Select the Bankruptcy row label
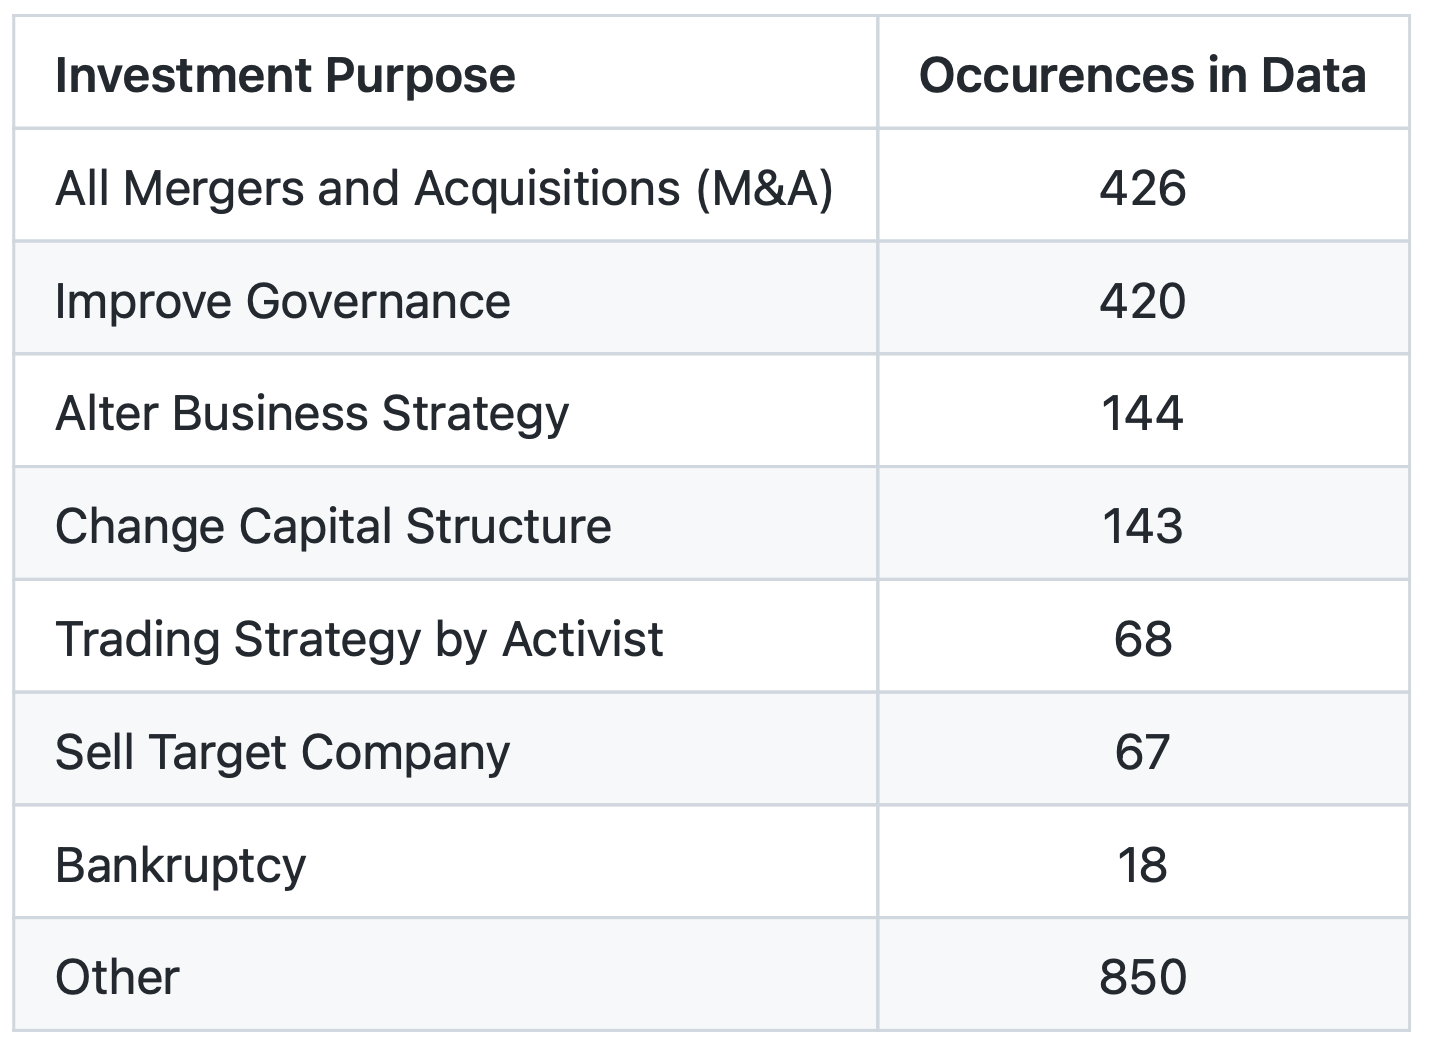This screenshot has width=1430, height=1050. tap(181, 866)
